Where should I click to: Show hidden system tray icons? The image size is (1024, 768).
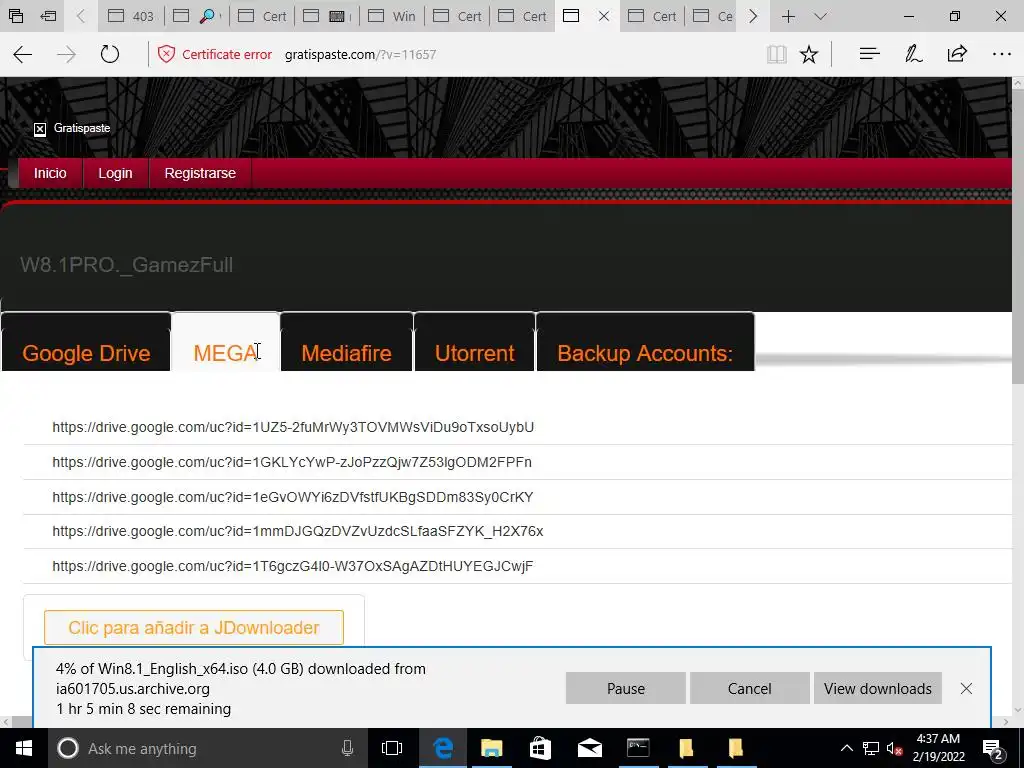[x=846, y=748]
